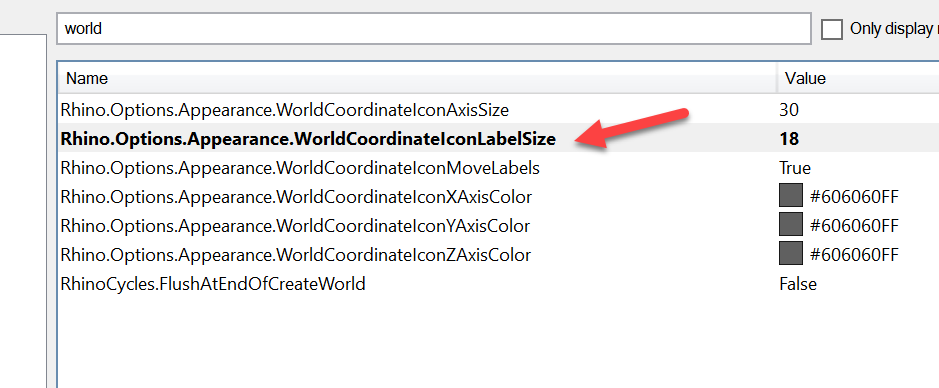Sort by the Name column header
The height and width of the screenshot is (388, 939).
[417, 78]
